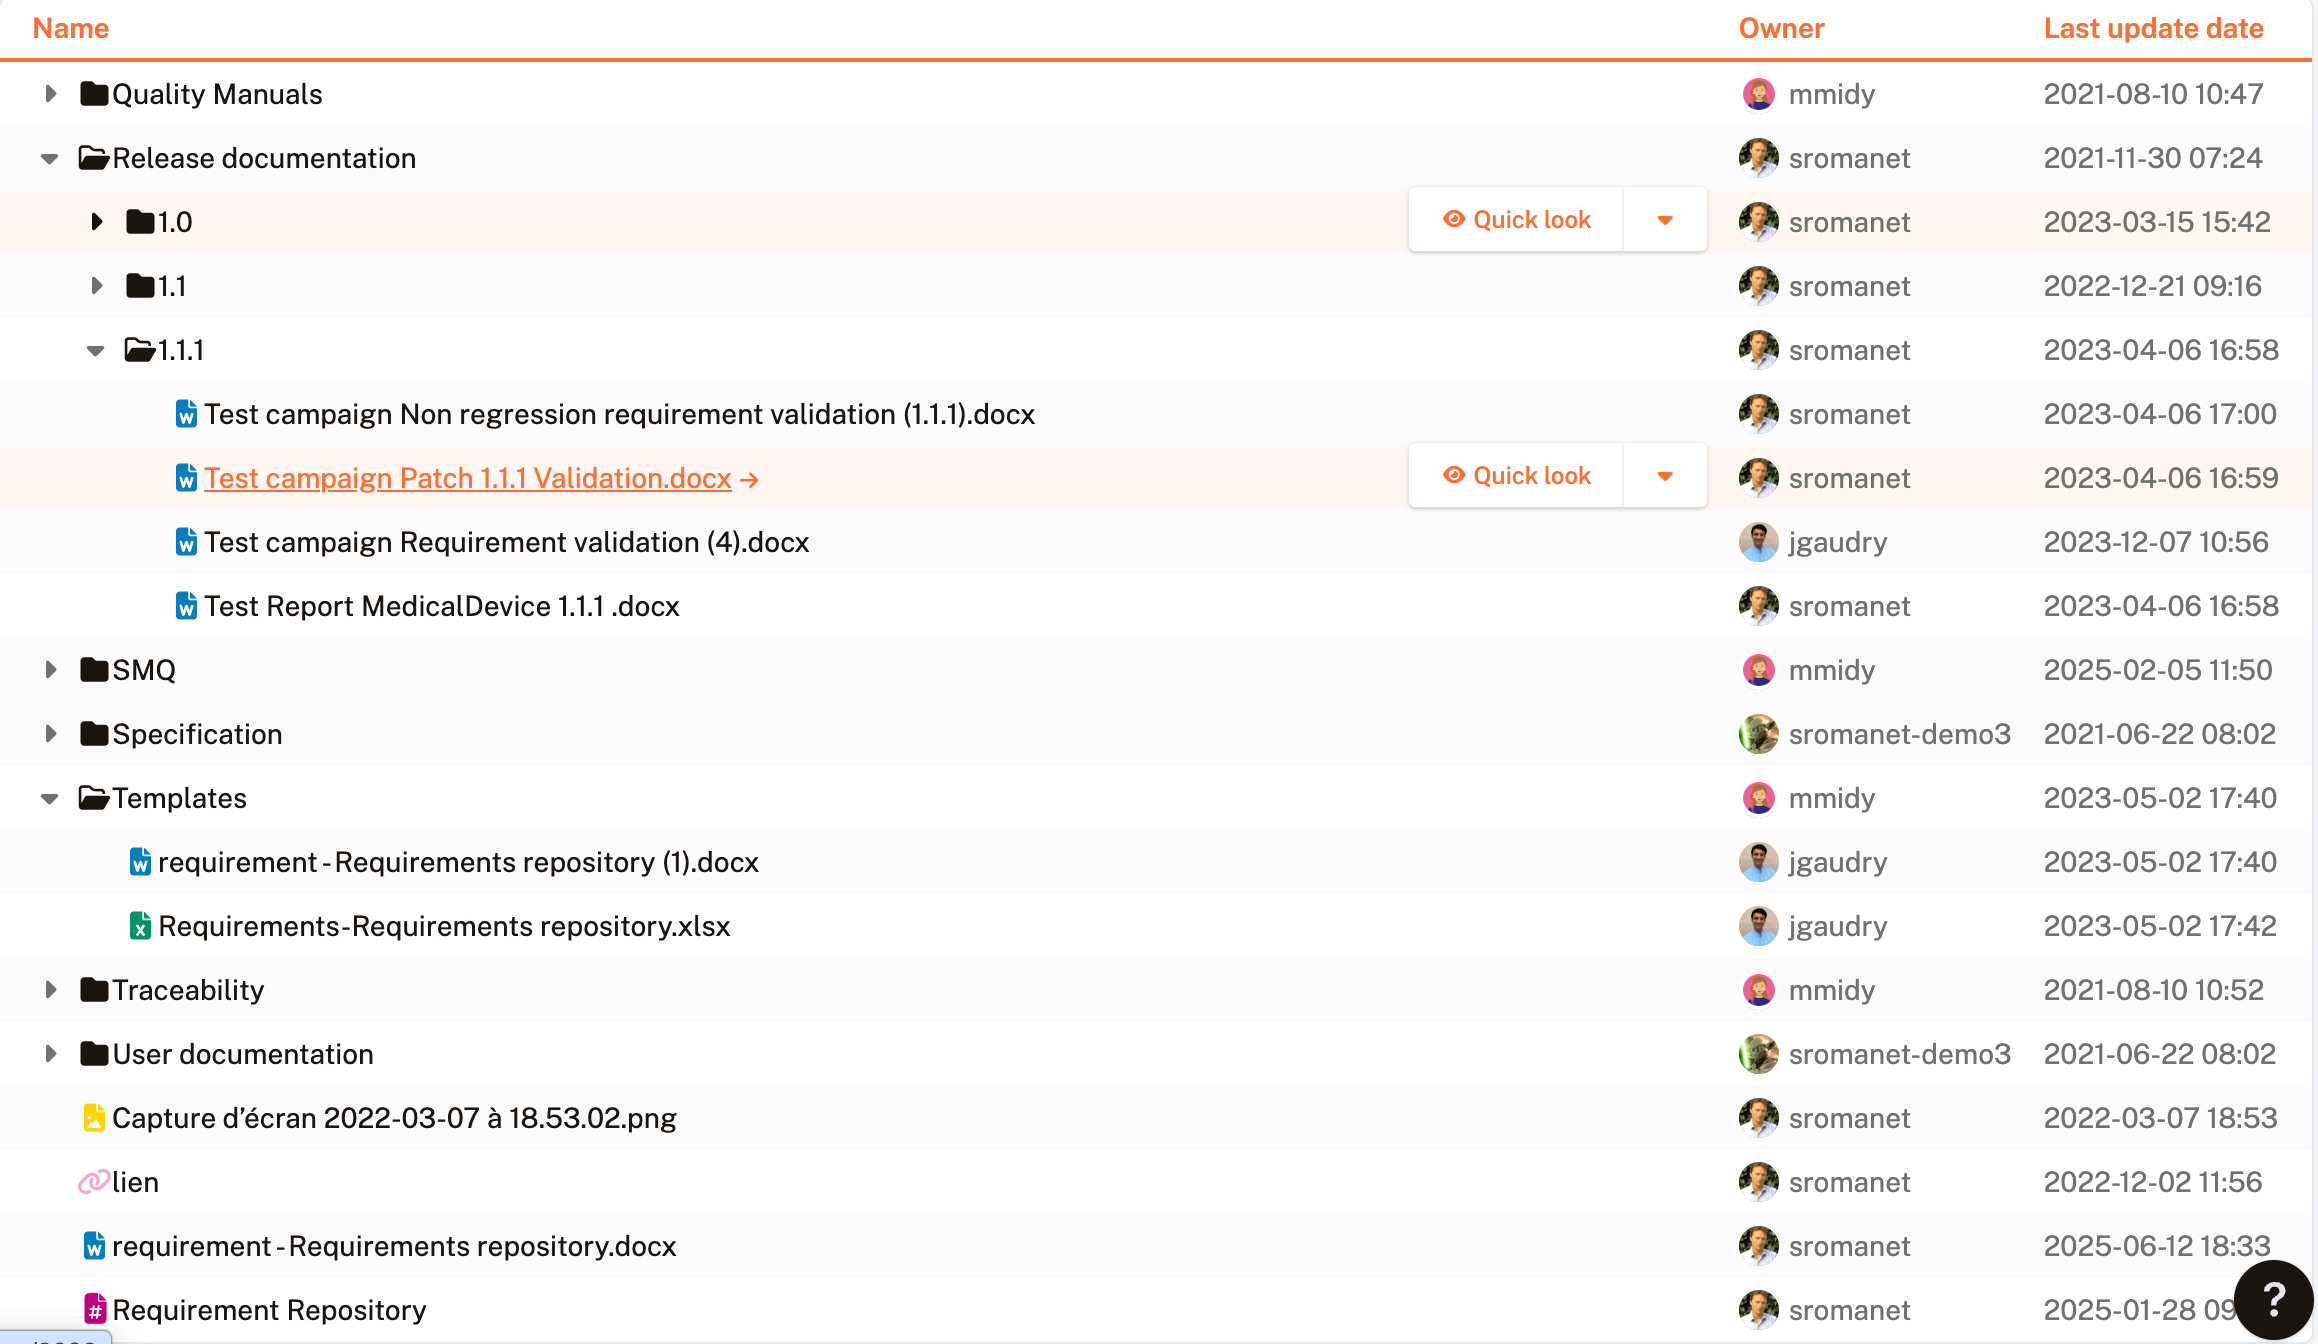The height and width of the screenshot is (1344, 2318).
Task: Sort by the Last update date header
Action: 2153,28
